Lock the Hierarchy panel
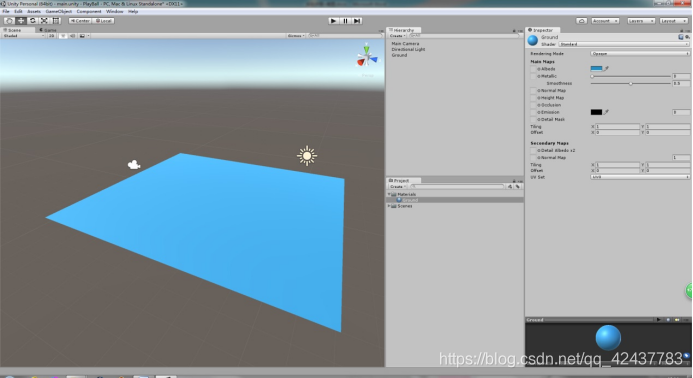 coord(514,31)
